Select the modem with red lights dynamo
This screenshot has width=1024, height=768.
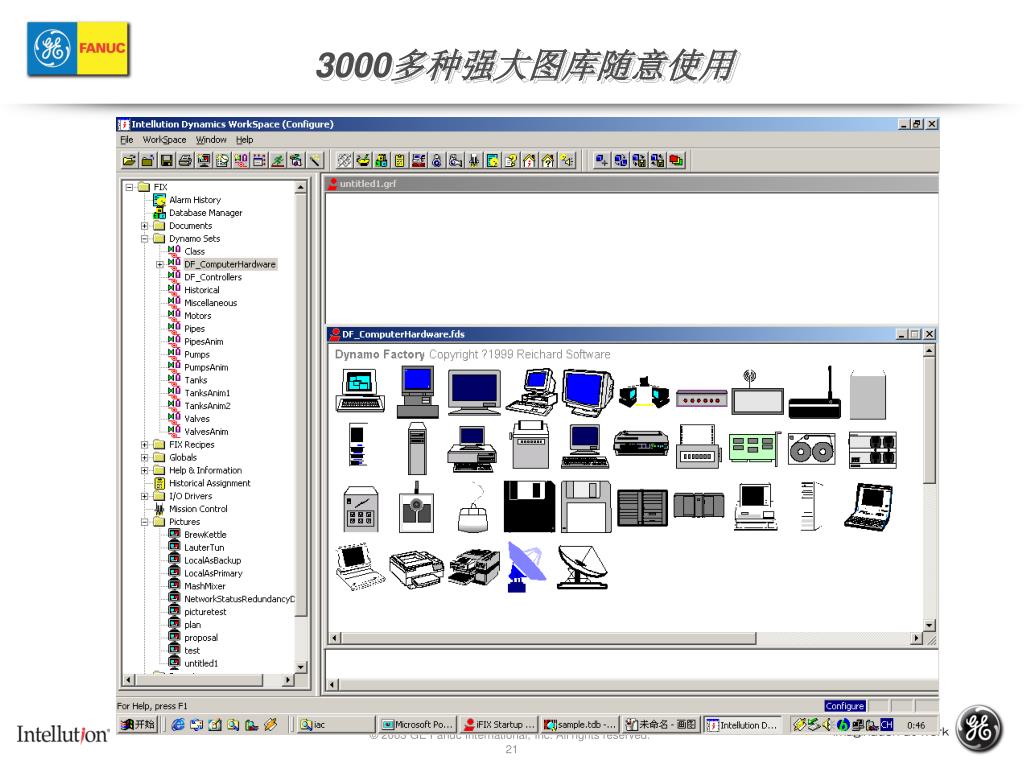click(x=701, y=398)
